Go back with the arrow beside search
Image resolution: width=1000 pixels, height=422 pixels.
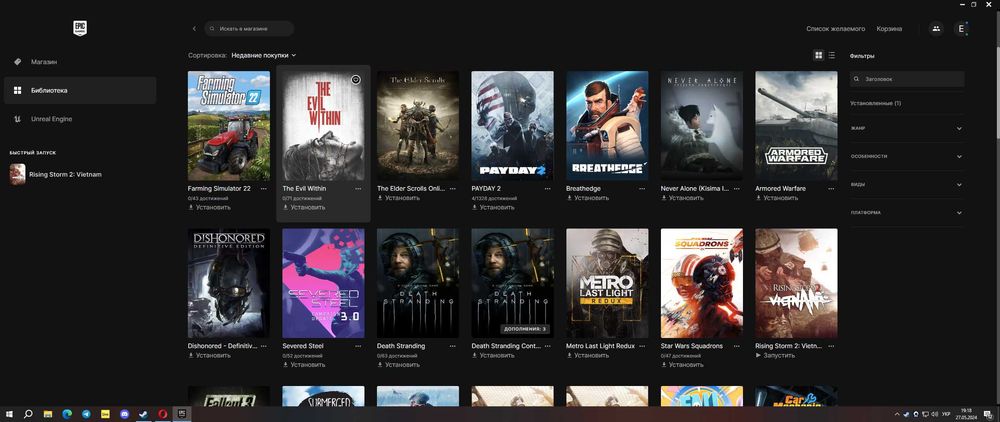click(195, 29)
